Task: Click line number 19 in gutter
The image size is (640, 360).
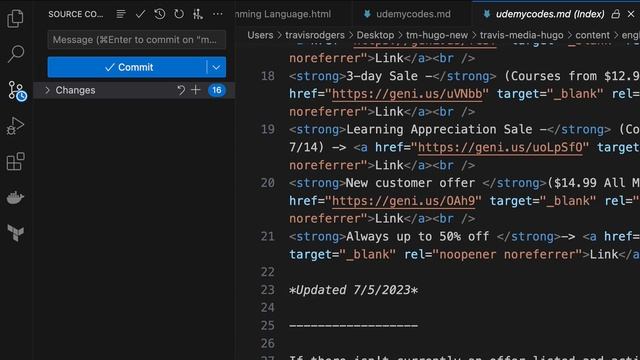Action: coord(268,129)
